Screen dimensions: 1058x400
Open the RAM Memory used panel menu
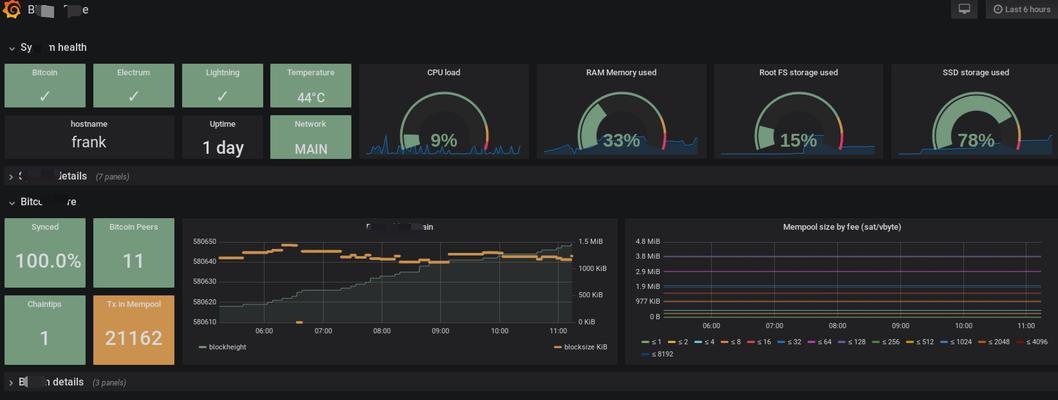621,72
